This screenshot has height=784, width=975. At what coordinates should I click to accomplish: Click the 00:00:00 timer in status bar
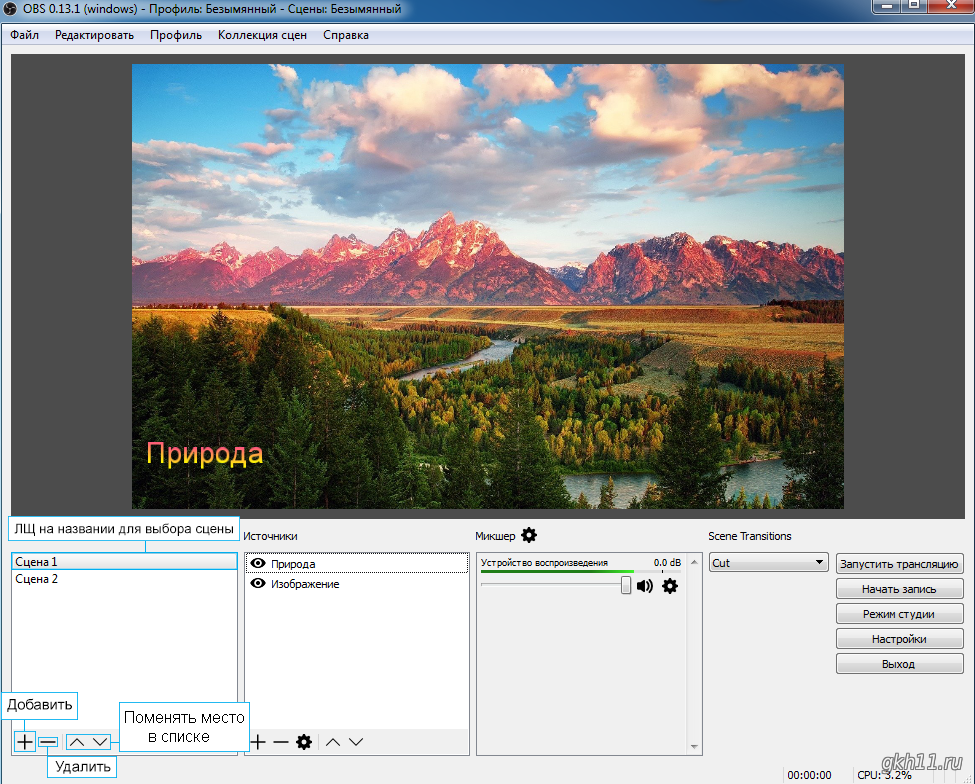click(809, 775)
